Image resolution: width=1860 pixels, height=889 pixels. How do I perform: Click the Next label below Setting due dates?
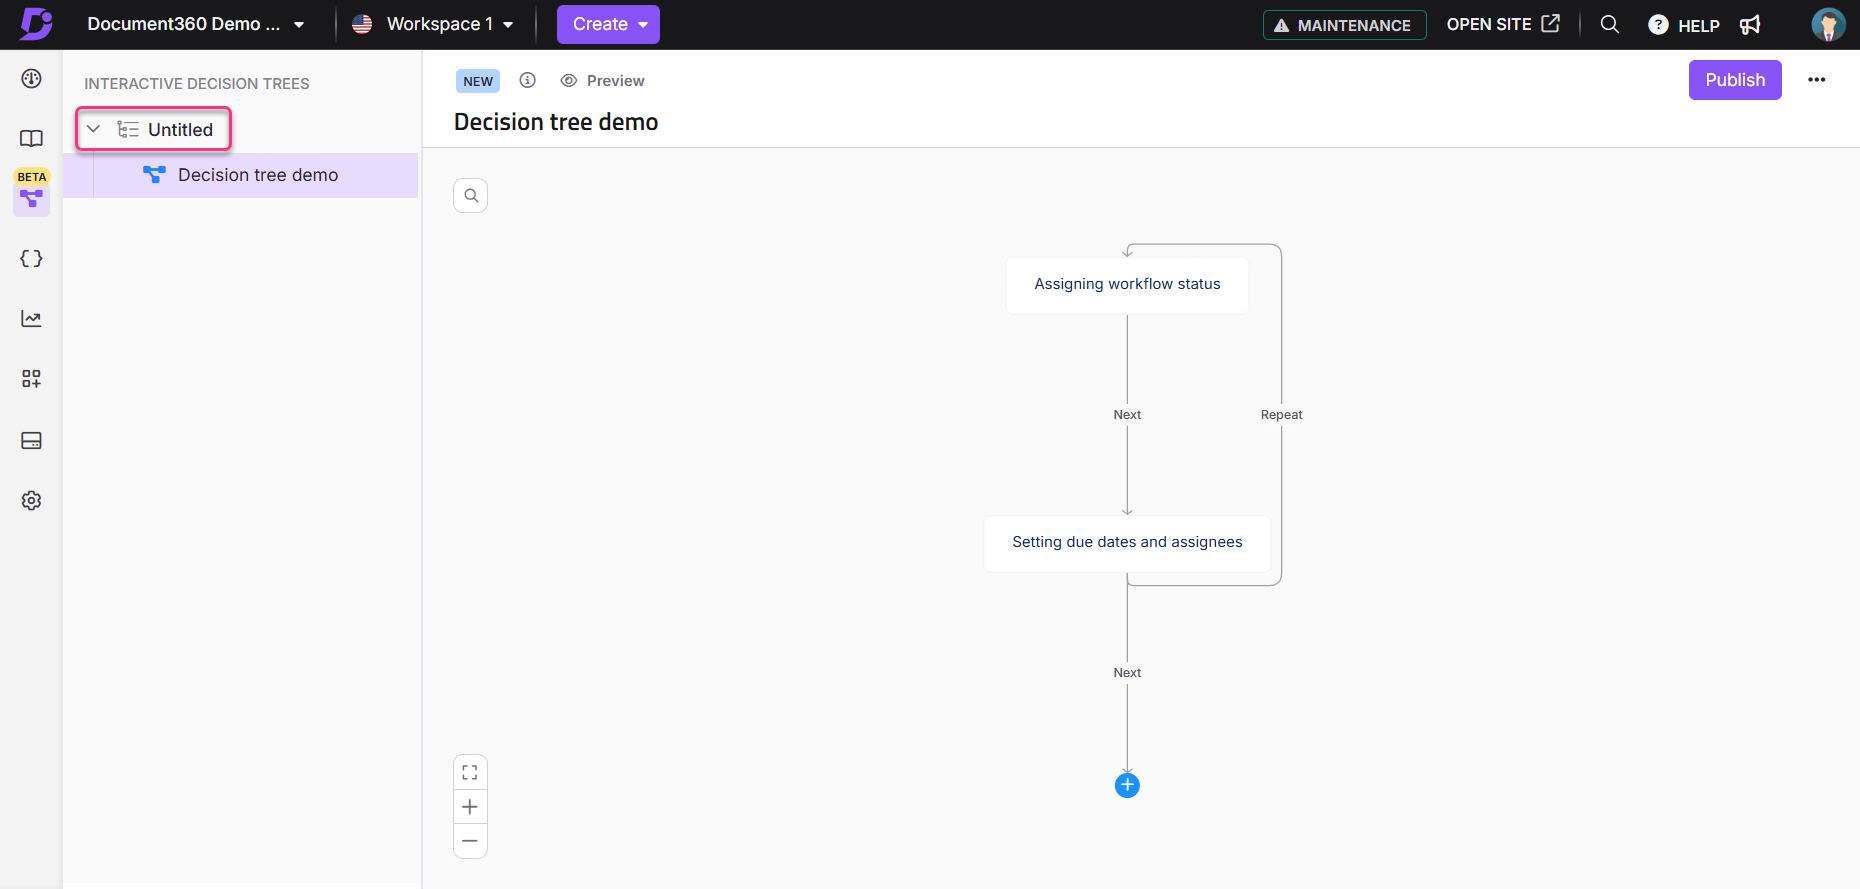point(1127,673)
